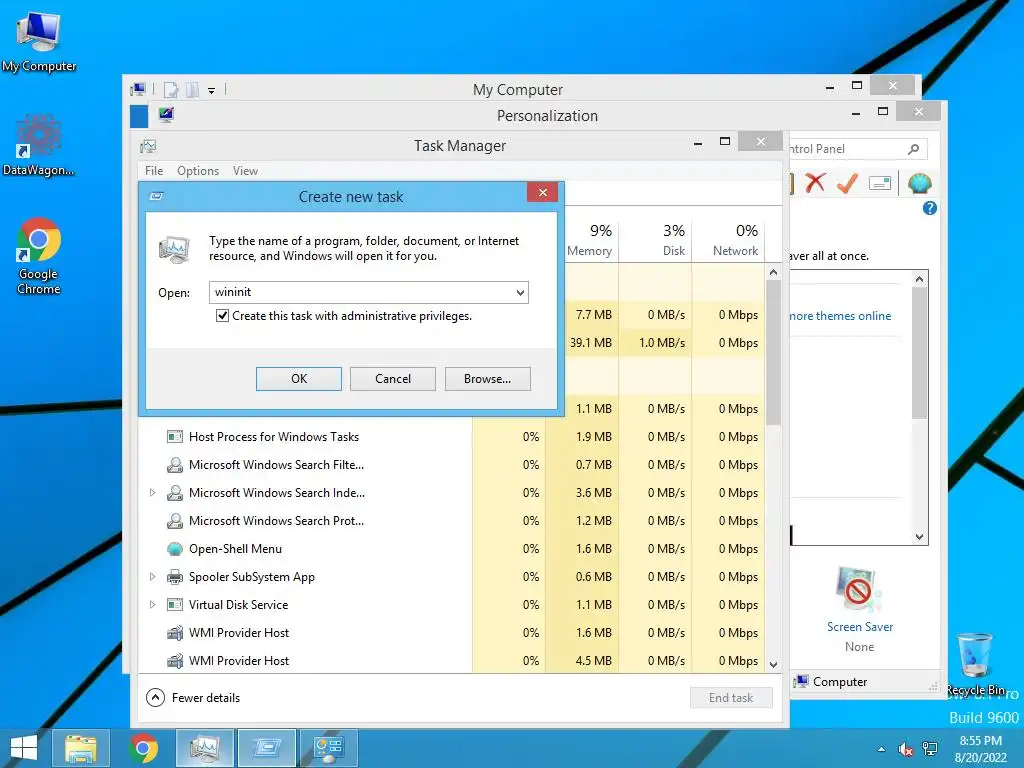Close the Create new task dialog
This screenshot has height=768, width=1024.
tap(542, 193)
